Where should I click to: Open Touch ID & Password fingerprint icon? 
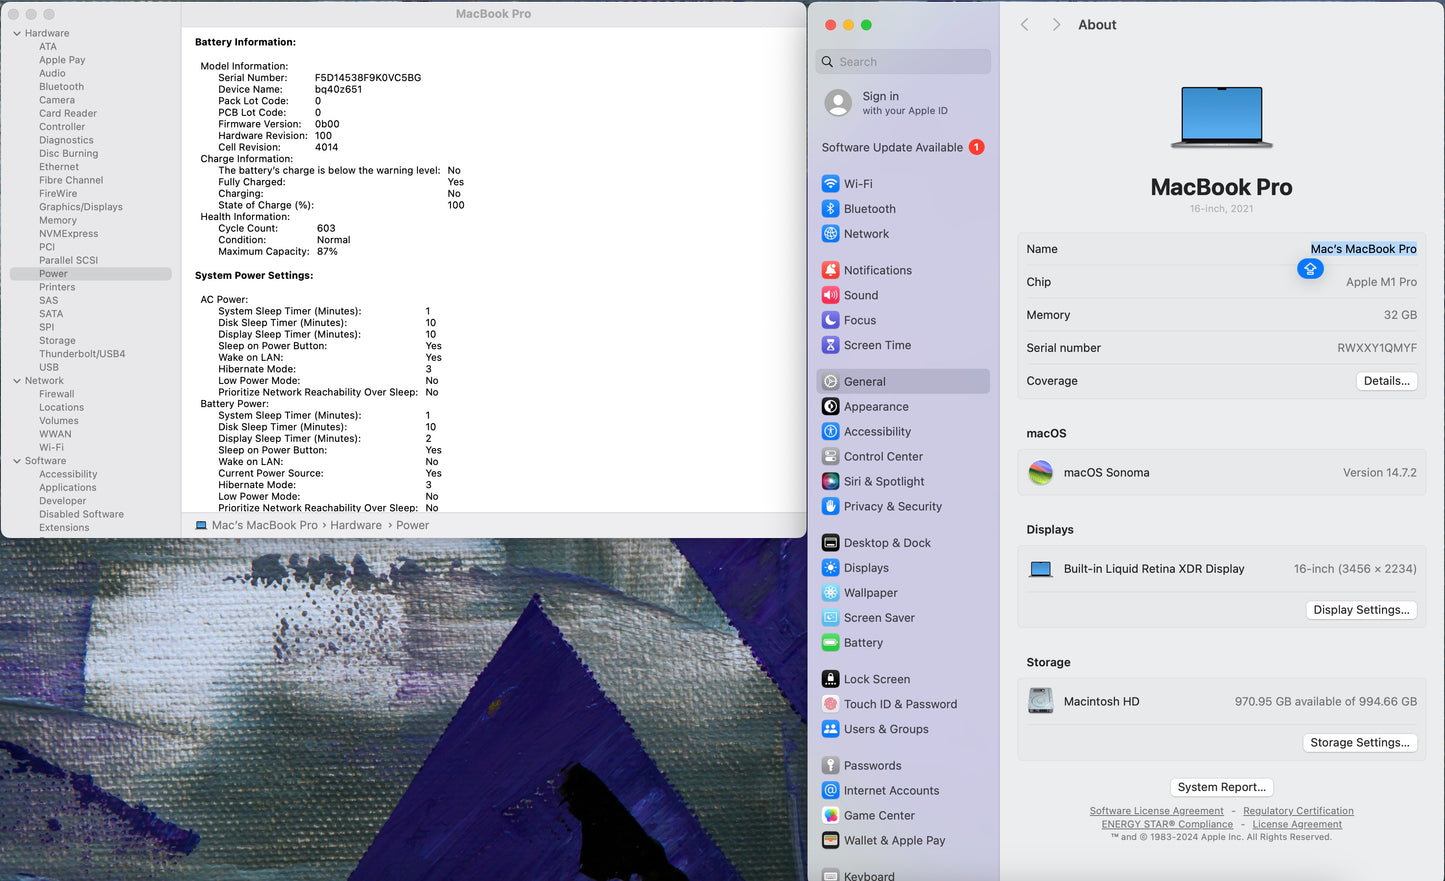click(x=830, y=704)
